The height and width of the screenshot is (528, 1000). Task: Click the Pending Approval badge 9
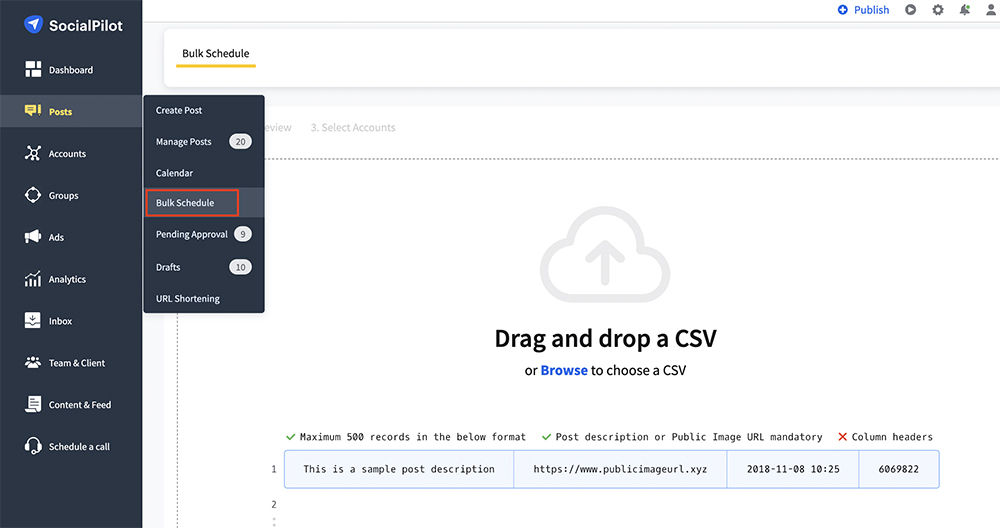coord(242,234)
